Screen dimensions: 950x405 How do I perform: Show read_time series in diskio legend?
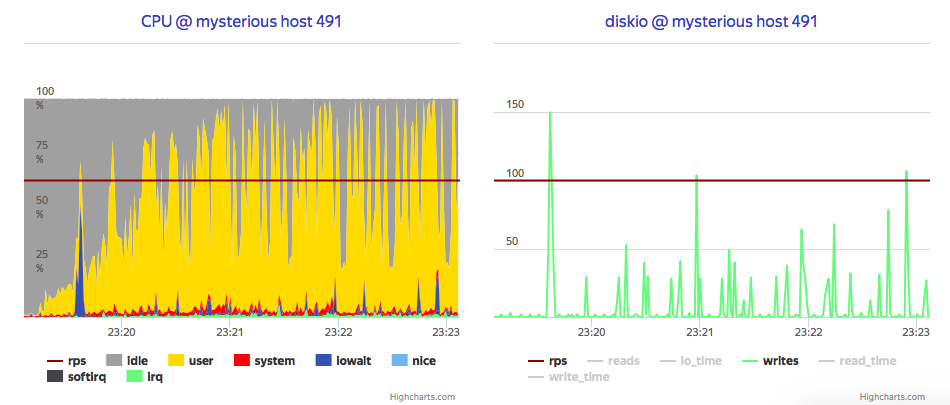[x=858, y=361]
